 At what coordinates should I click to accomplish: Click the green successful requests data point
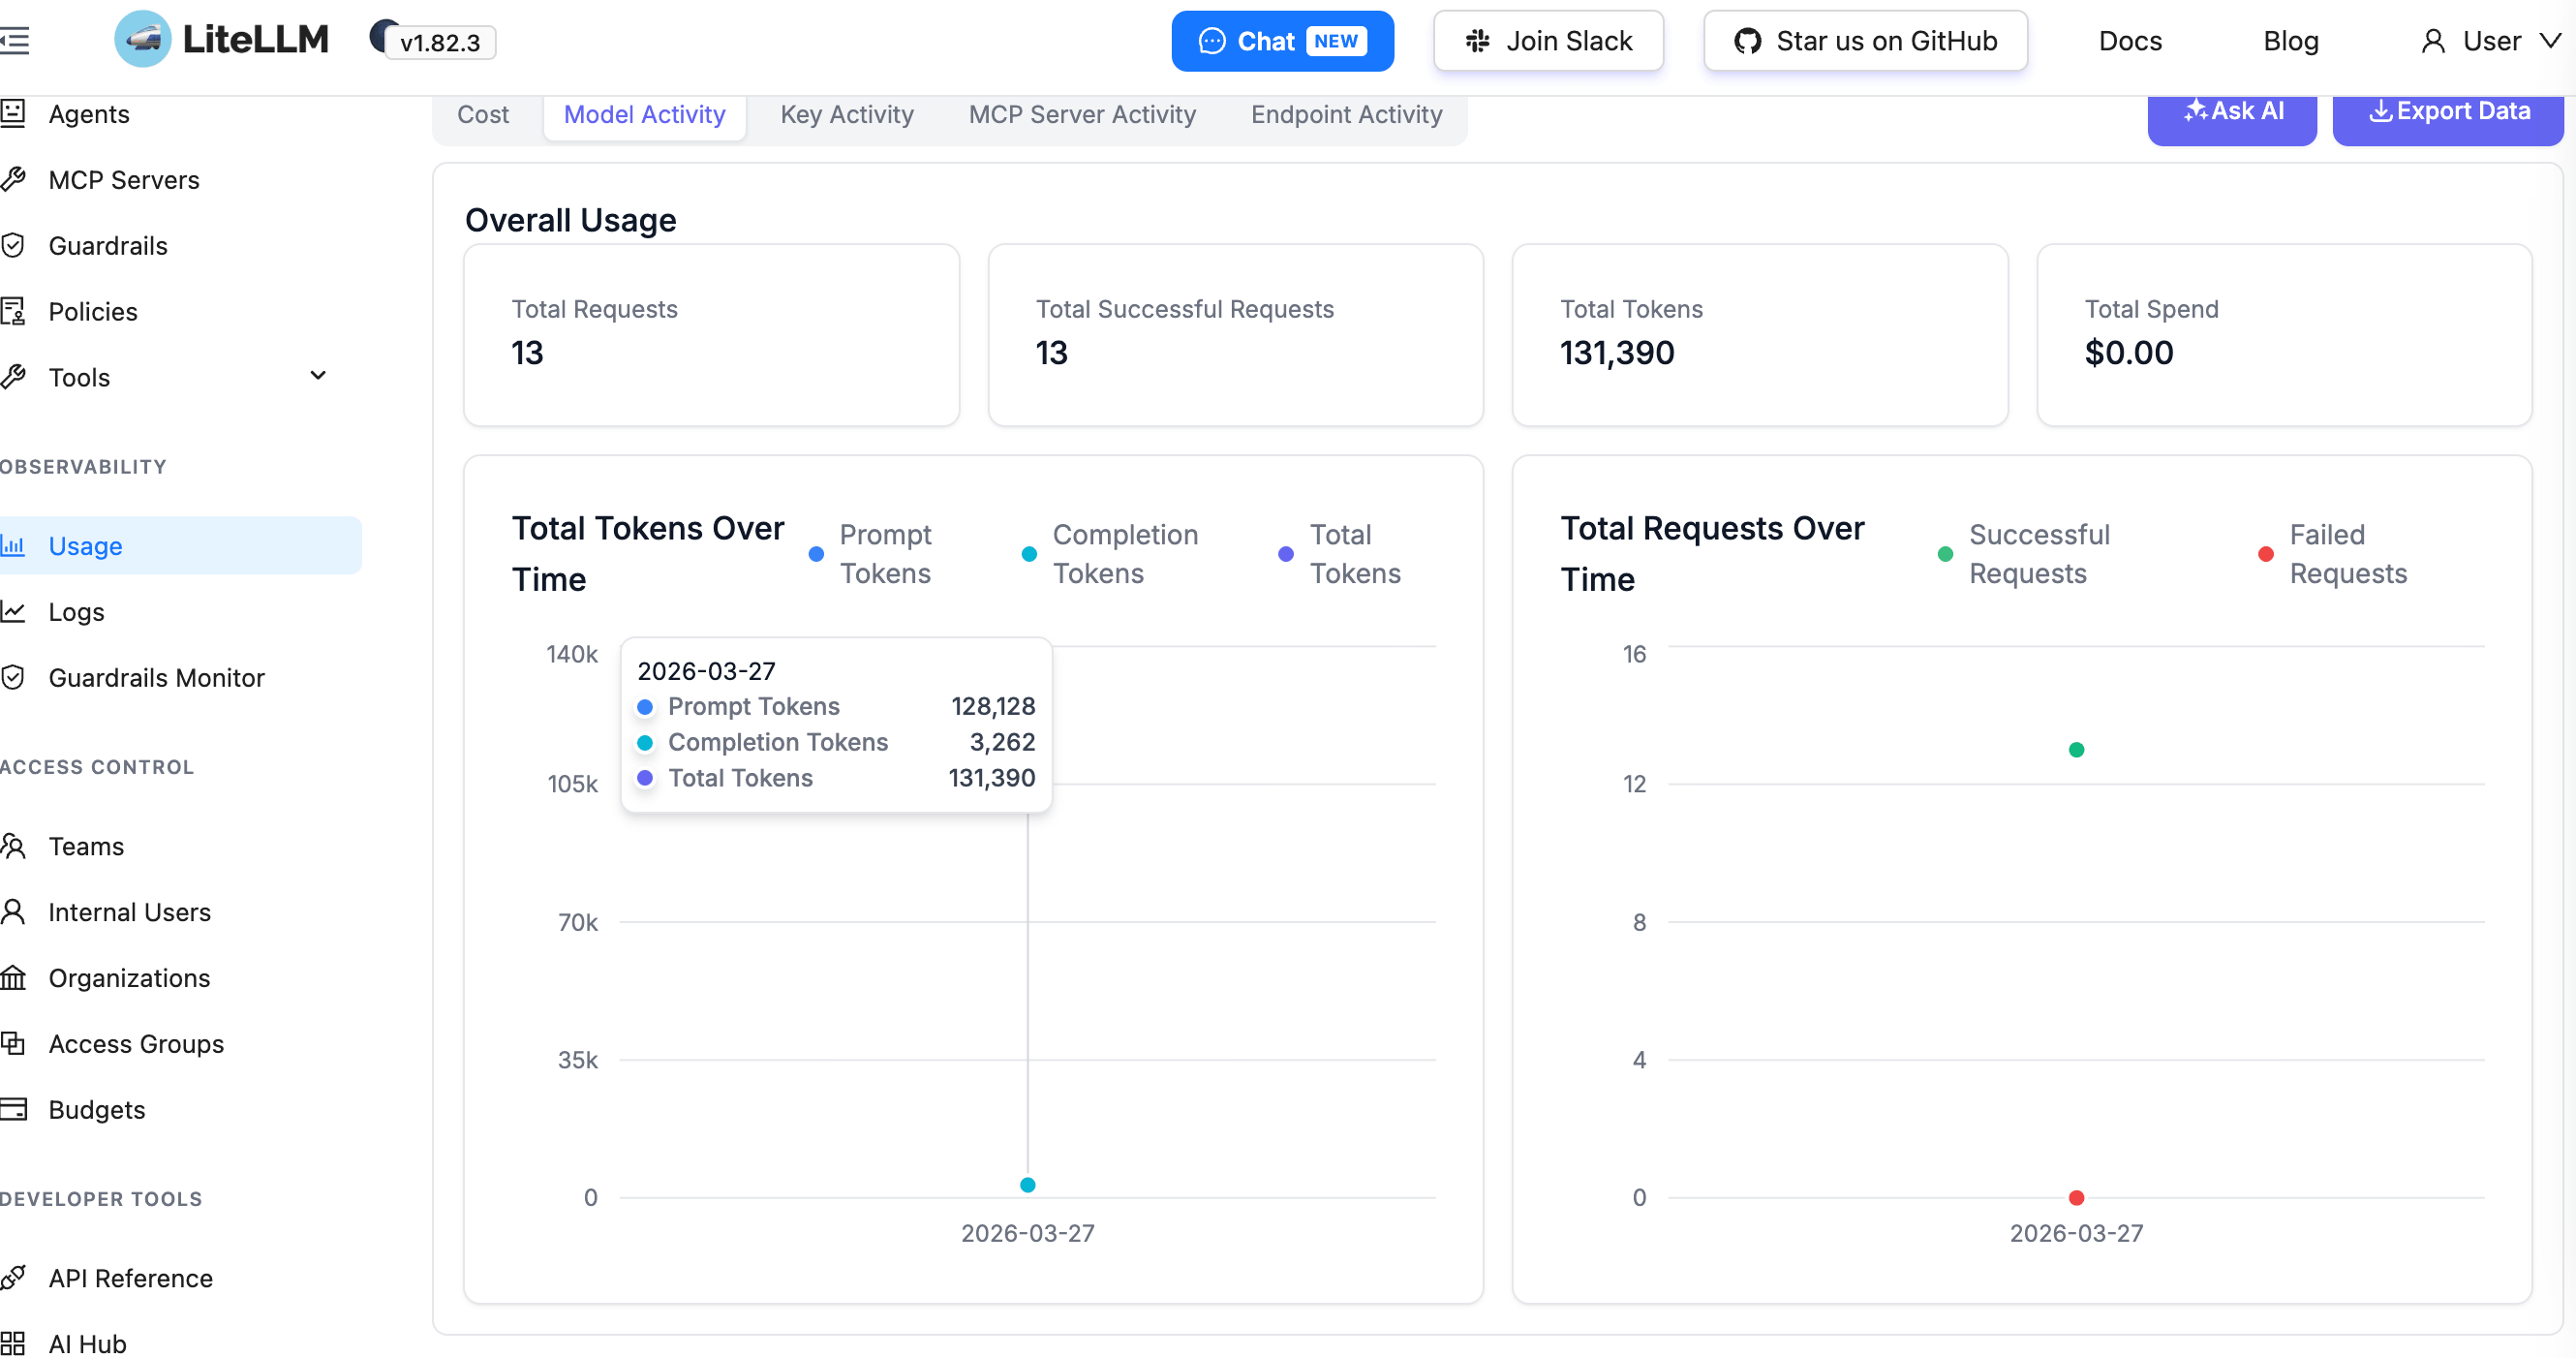[2076, 750]
